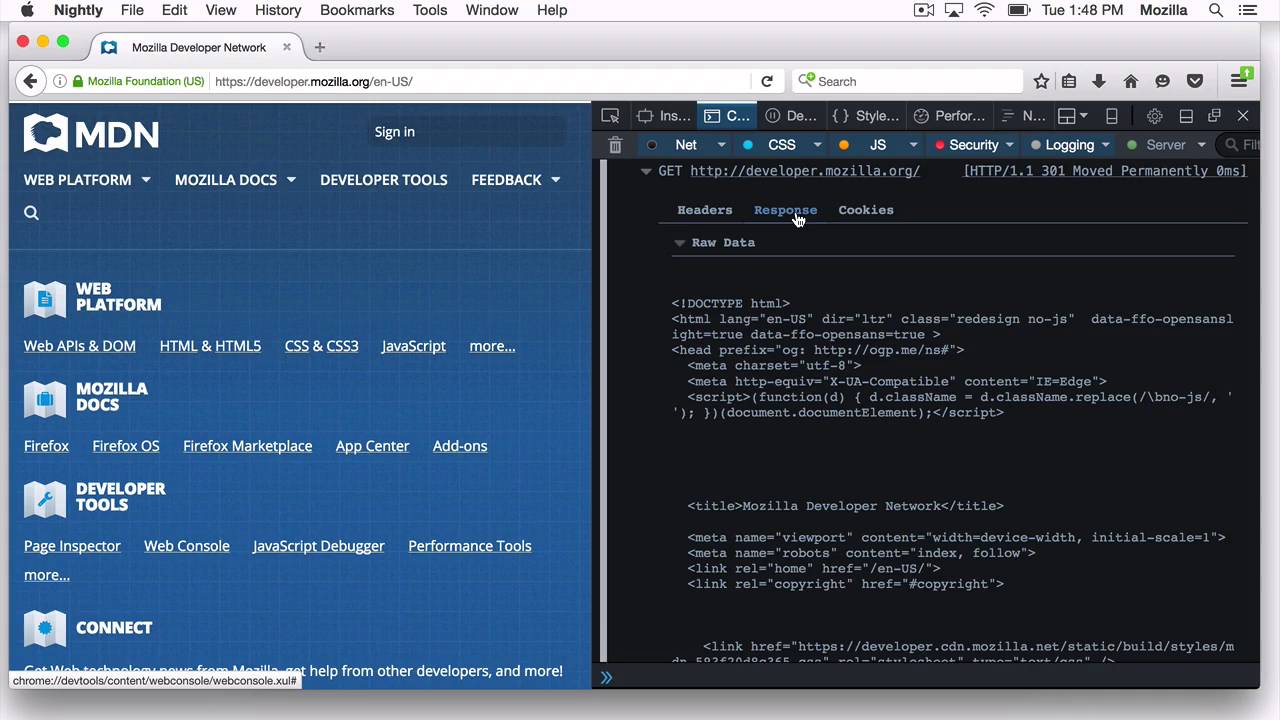
Task: Open a new browser tab
Action: 320,47
